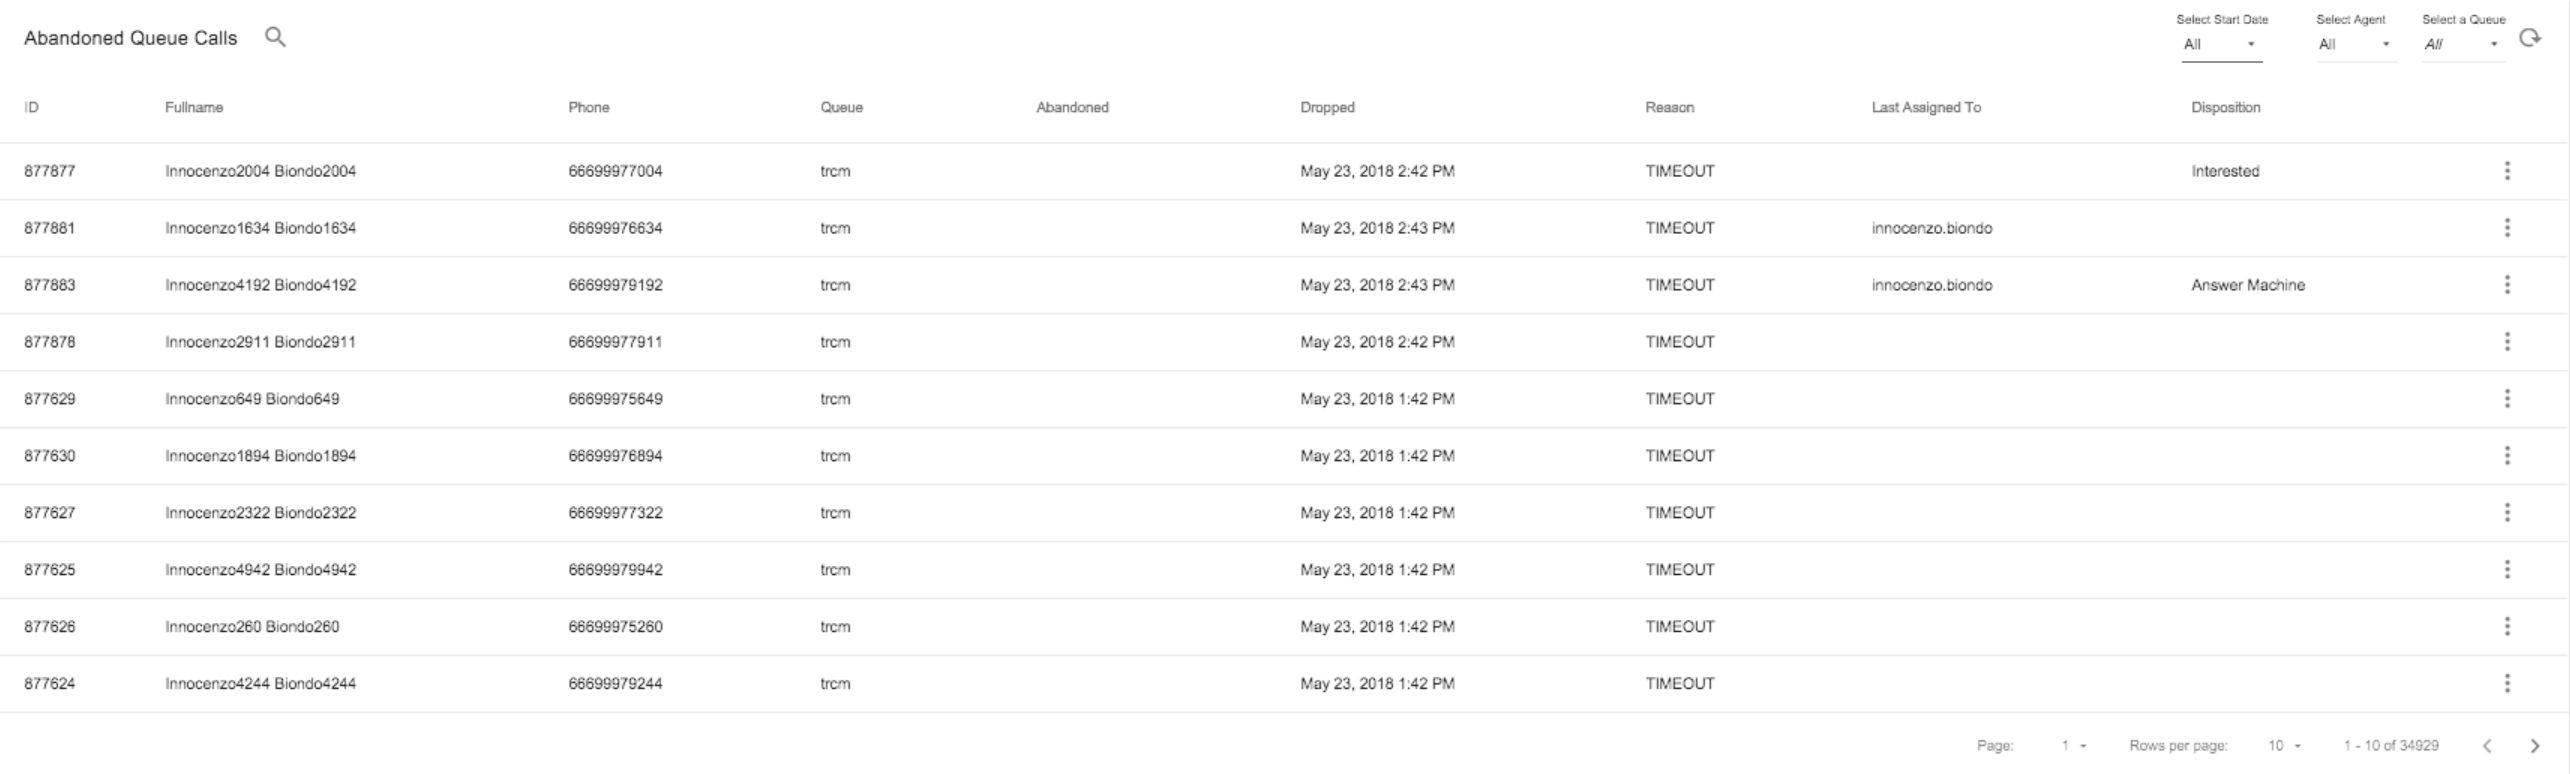This screenshot has width=2570, height=774.
Task: Click the innocenzo.biondo entry in row 877881
Action: [x=1932, y=228]
